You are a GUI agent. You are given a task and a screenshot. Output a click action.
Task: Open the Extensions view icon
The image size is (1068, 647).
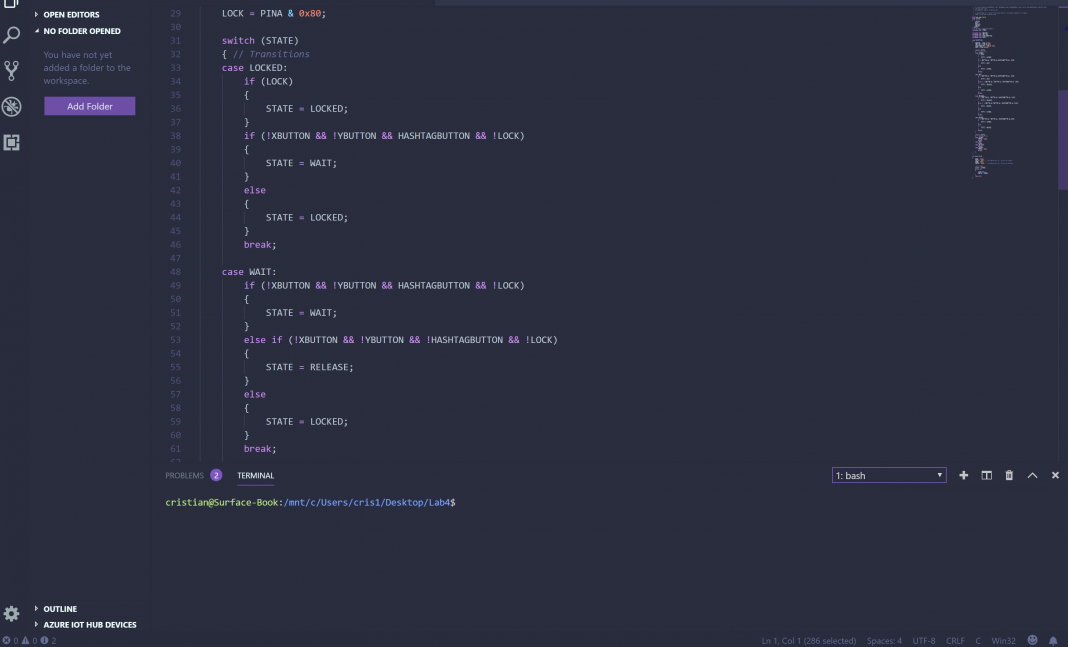(12, 142)
